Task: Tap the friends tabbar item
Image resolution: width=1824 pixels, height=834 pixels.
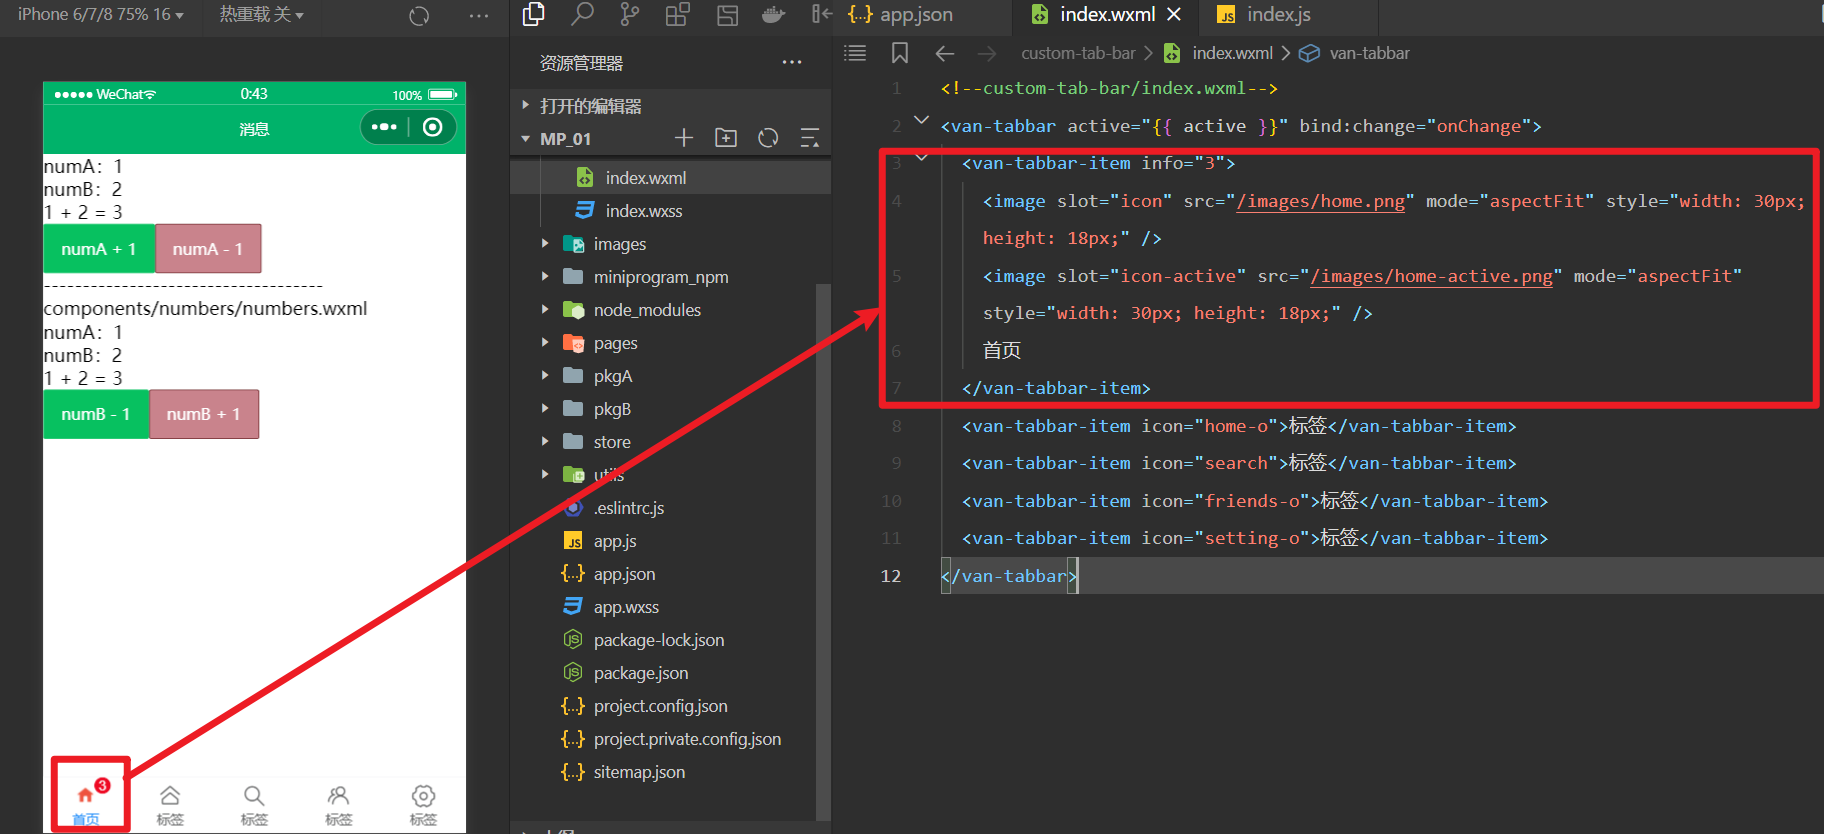Action: (339, 805)
